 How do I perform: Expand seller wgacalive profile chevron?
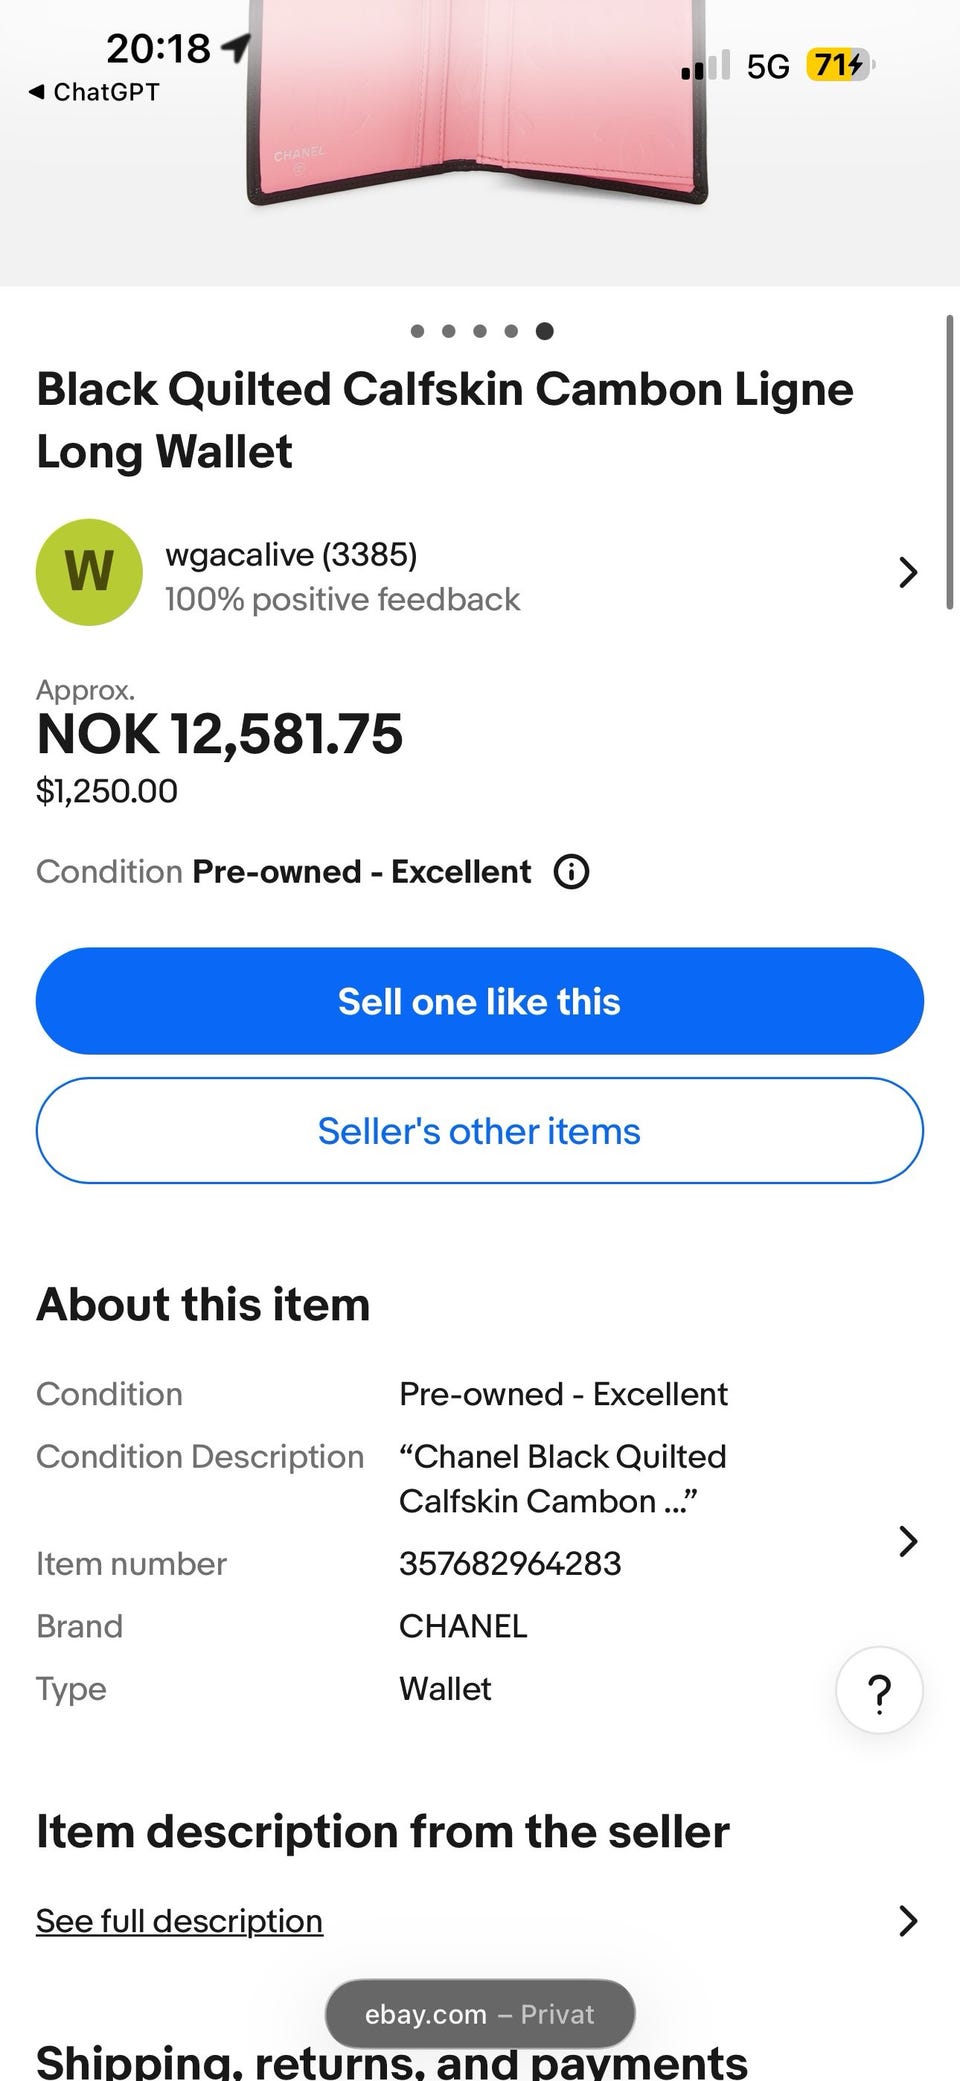(907, 572)
